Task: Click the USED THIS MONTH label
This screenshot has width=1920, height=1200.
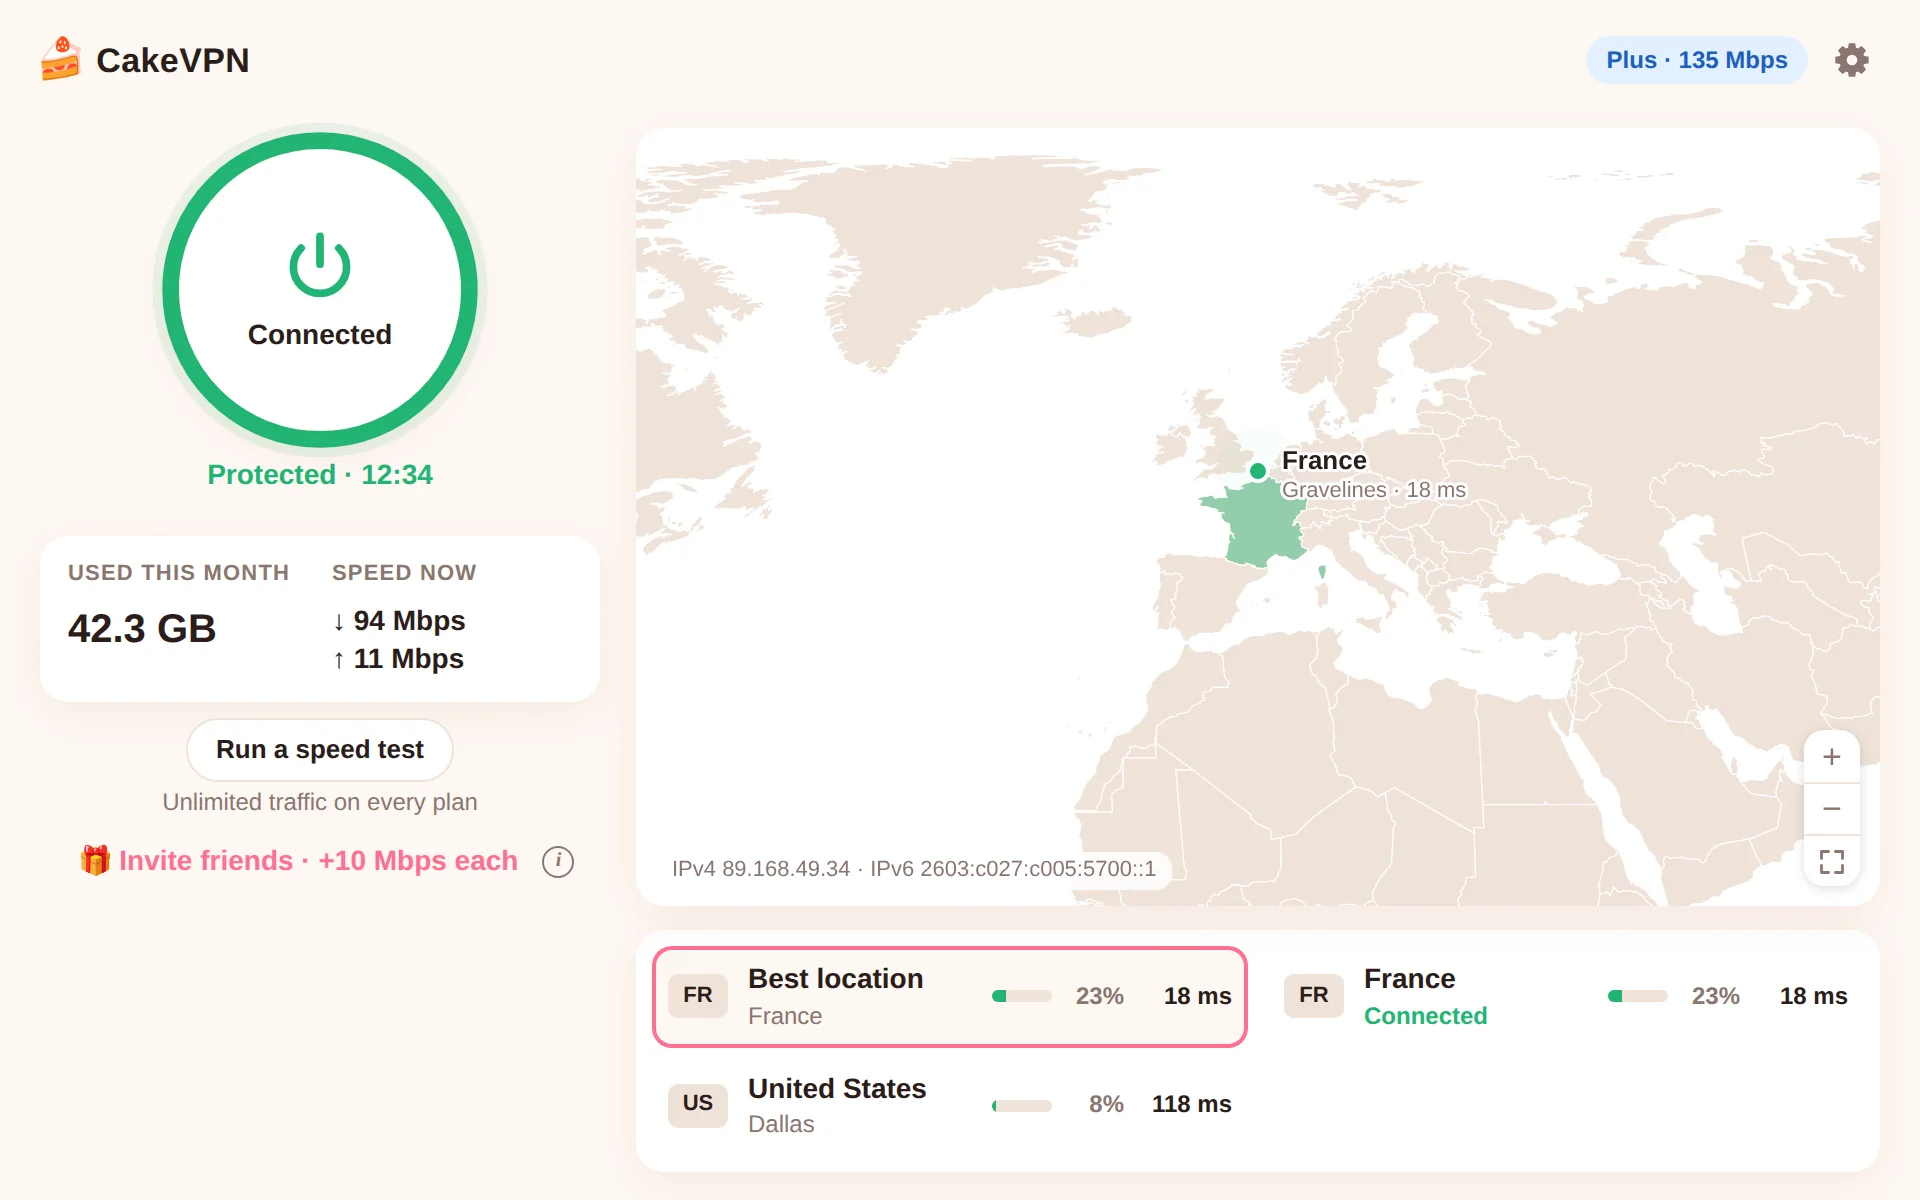Action: click(179, 573)
